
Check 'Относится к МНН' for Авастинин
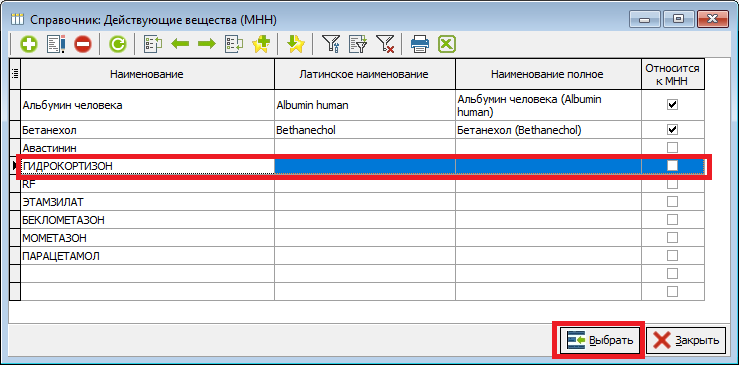point(673,148)
